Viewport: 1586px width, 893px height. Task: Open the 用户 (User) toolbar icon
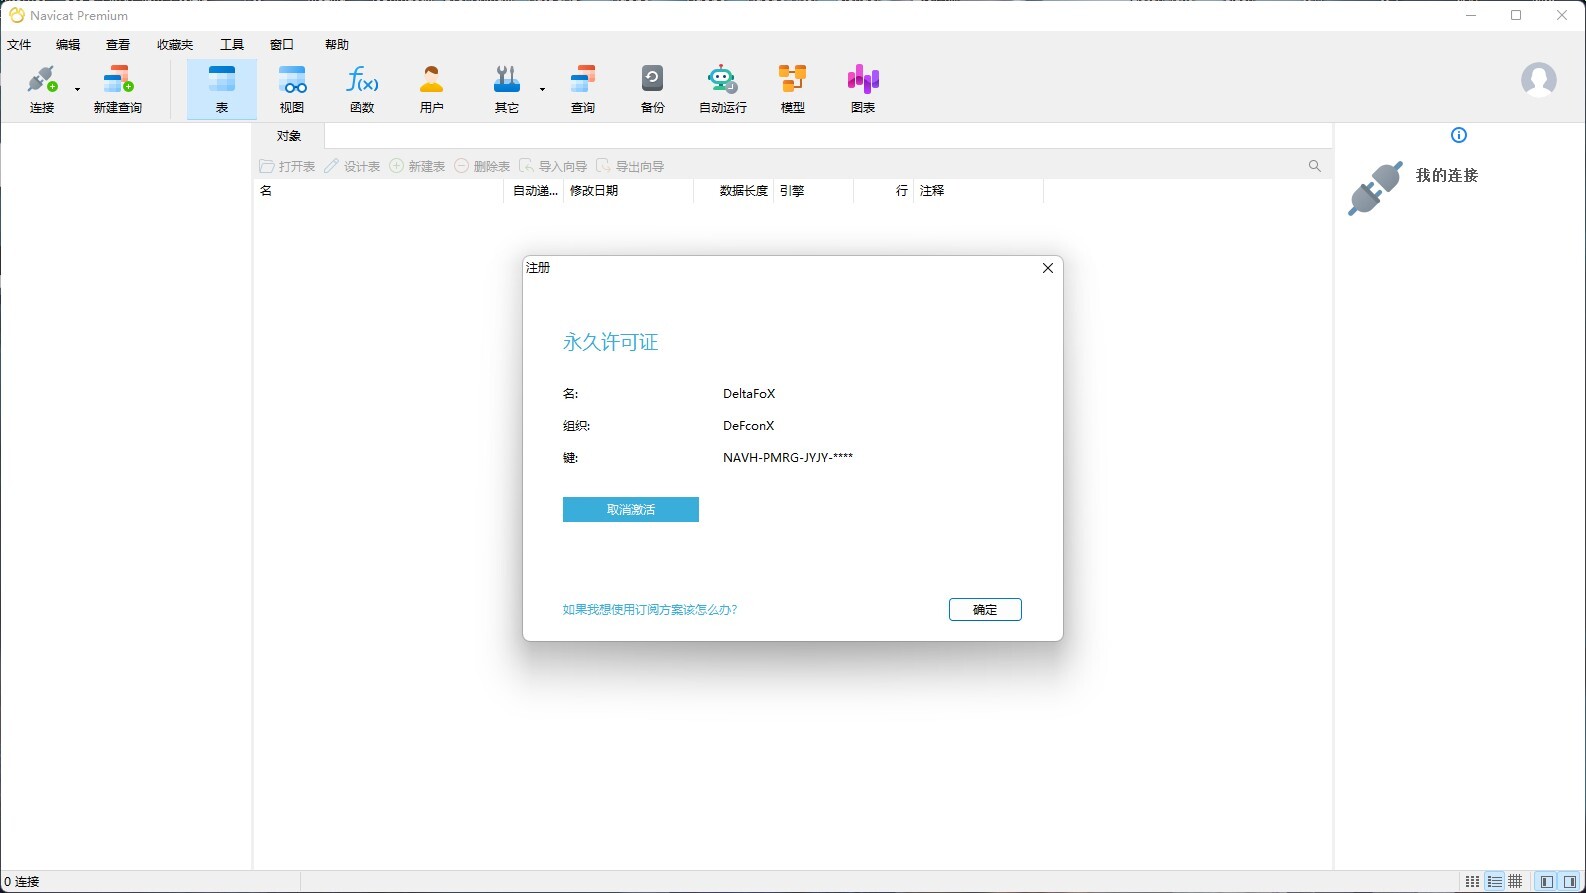[432, 88]
